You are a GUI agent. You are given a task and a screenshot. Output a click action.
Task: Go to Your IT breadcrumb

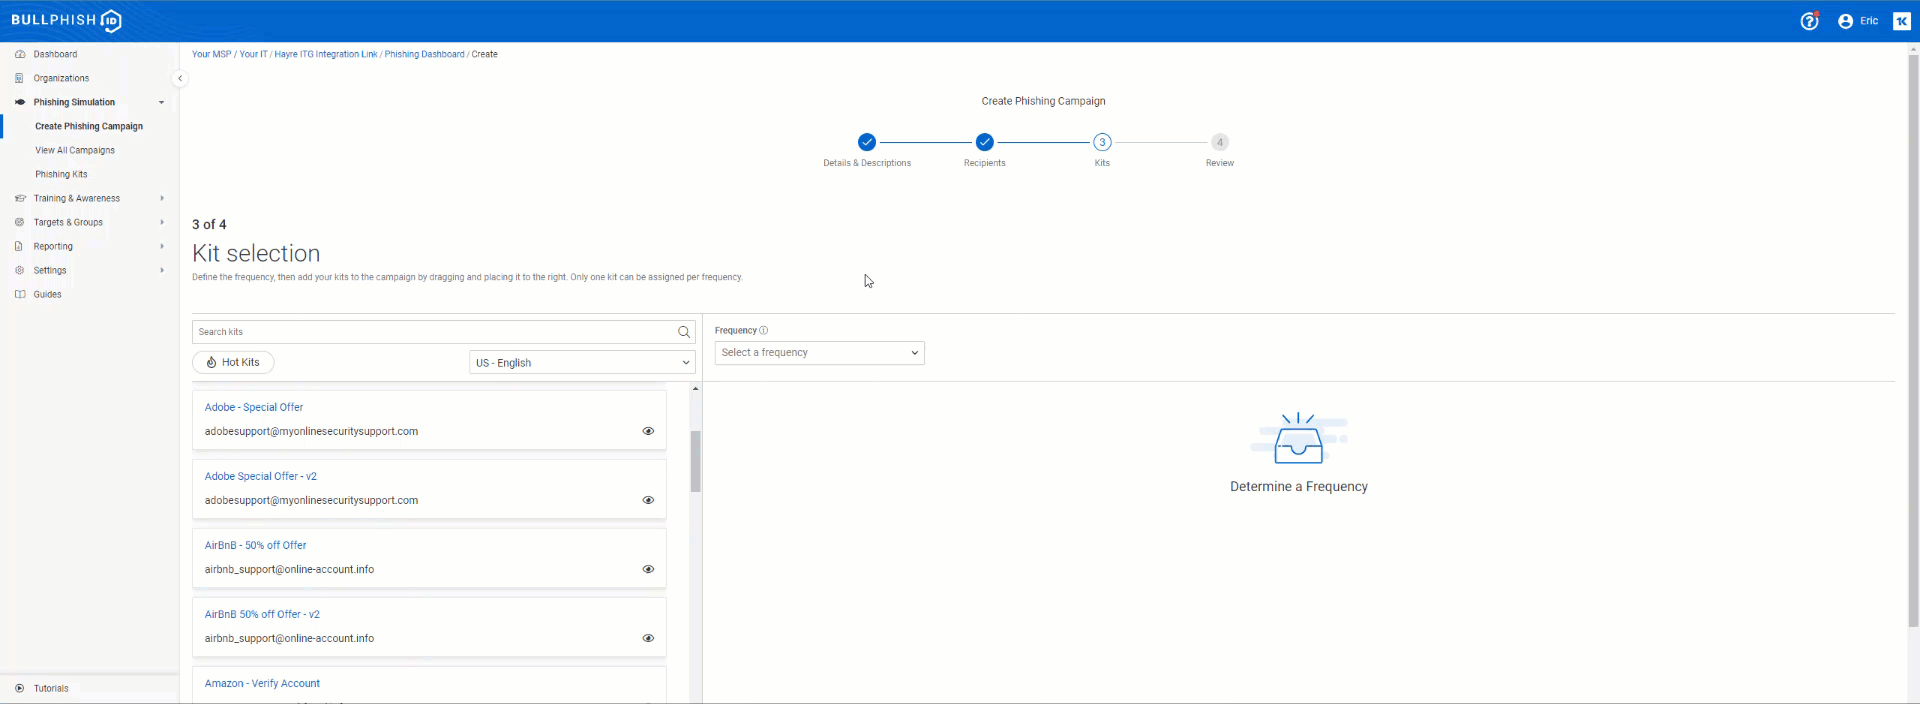[253, 54]
